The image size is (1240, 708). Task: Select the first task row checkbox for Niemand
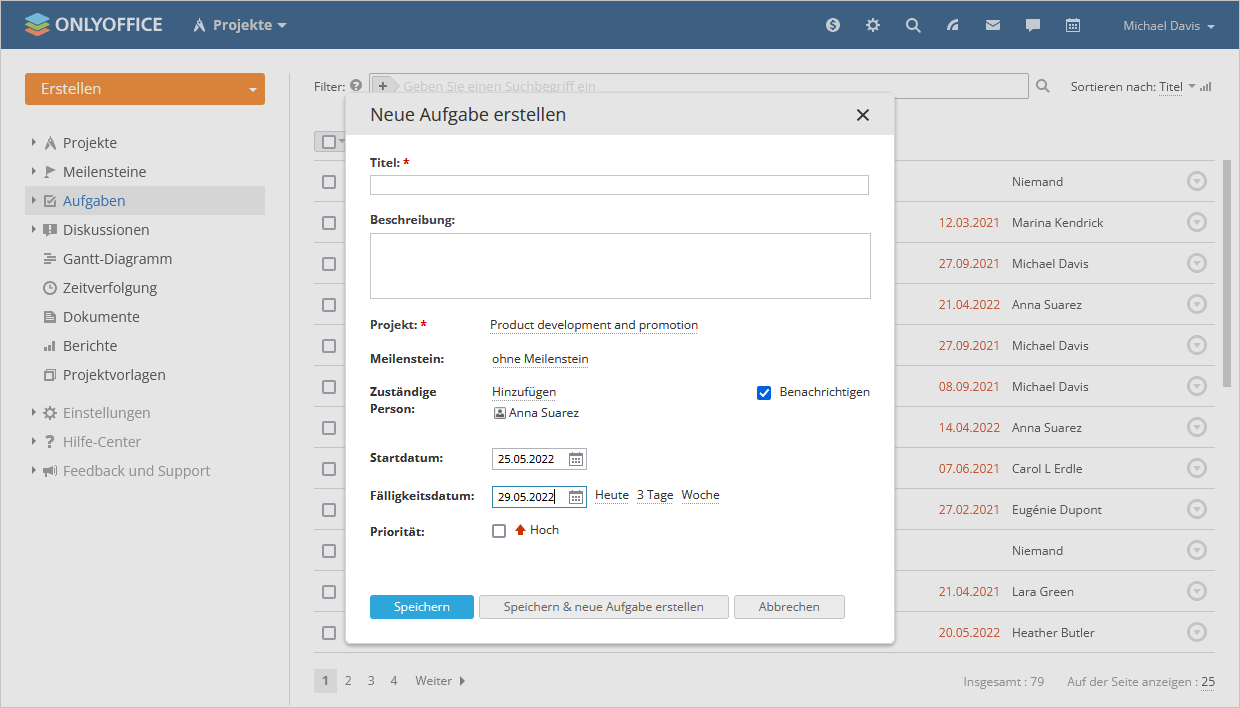[x=329, y=182]
